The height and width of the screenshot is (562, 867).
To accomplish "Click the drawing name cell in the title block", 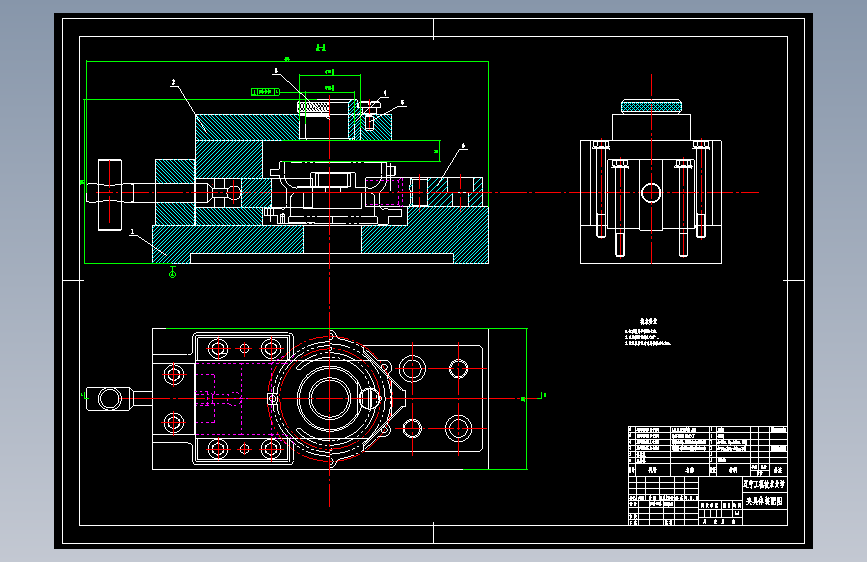I will (765, 501).
